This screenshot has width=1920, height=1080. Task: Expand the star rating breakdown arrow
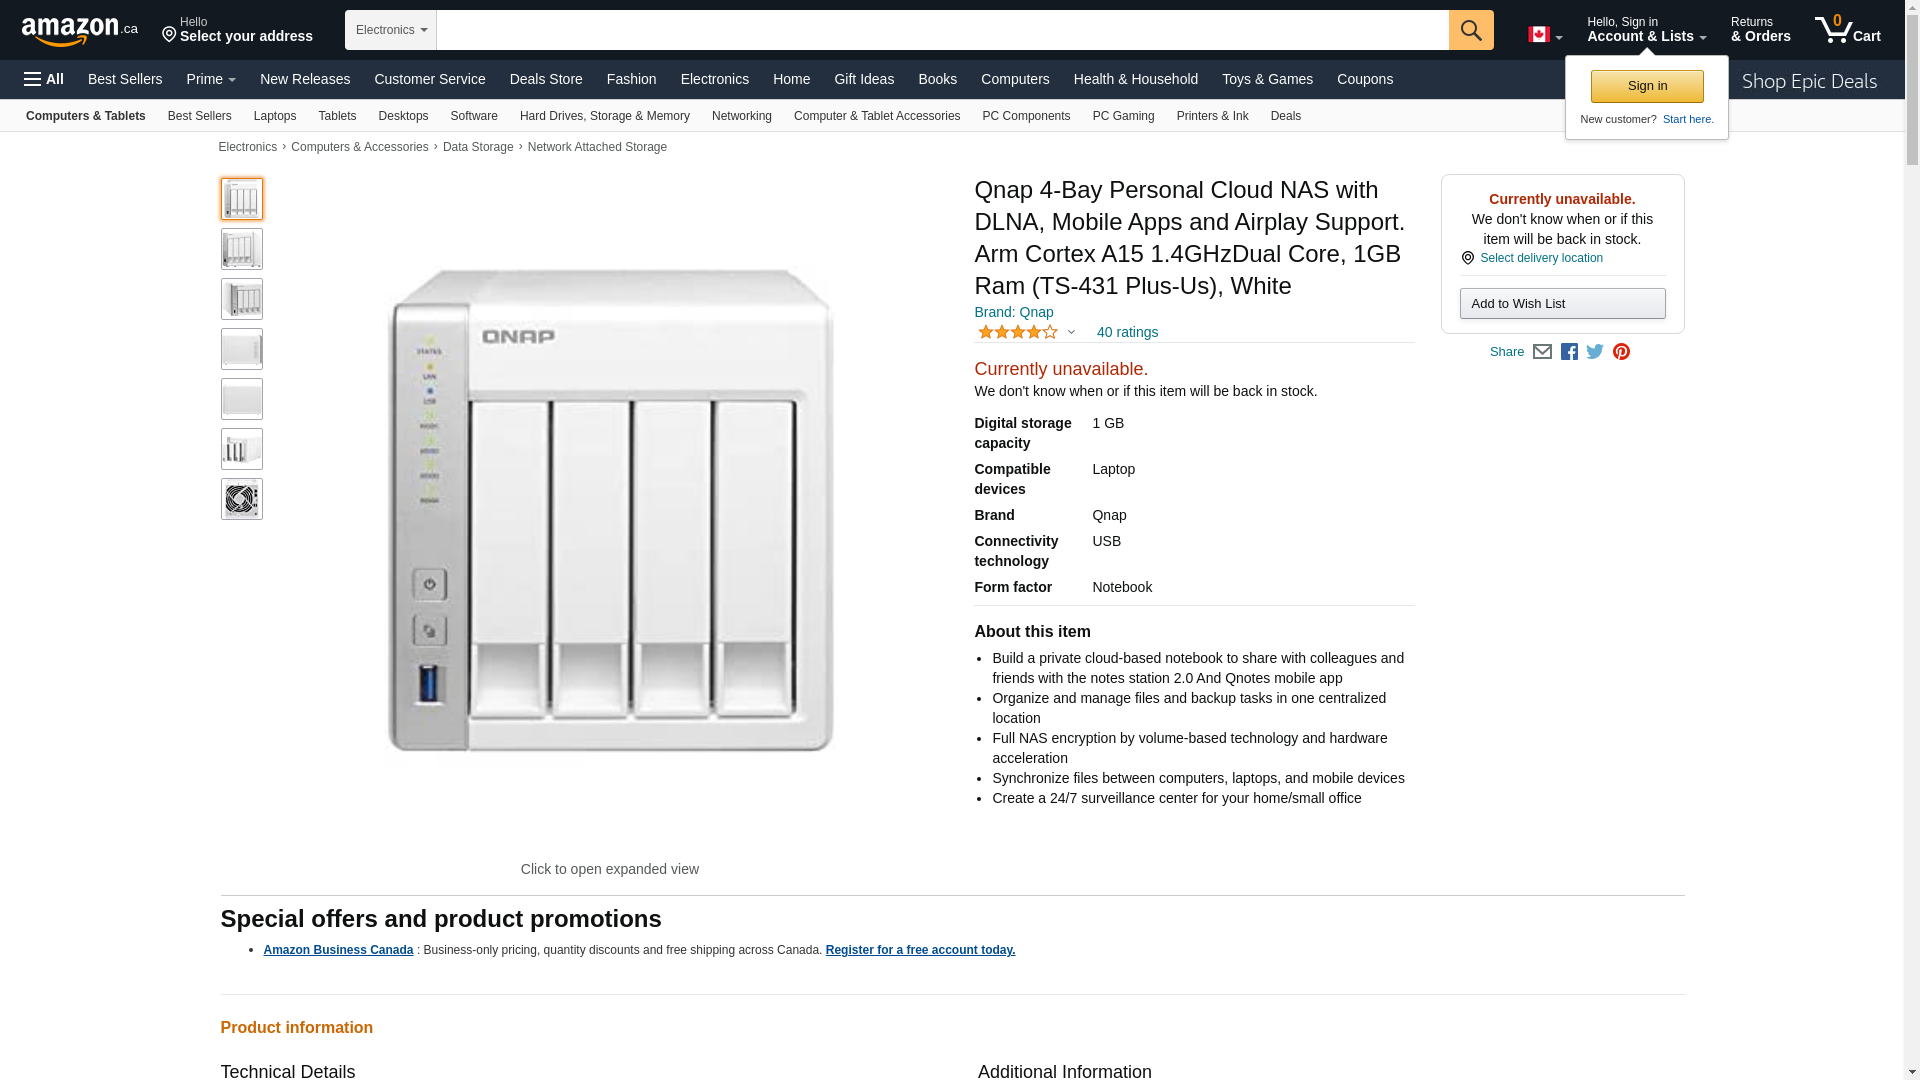point(1071,332)
